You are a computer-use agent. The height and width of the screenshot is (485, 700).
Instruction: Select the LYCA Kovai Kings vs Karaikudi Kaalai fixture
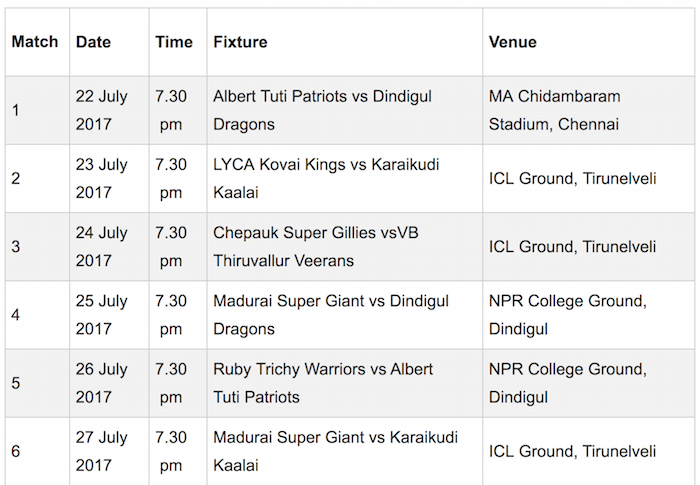click(x=326, y=178)
